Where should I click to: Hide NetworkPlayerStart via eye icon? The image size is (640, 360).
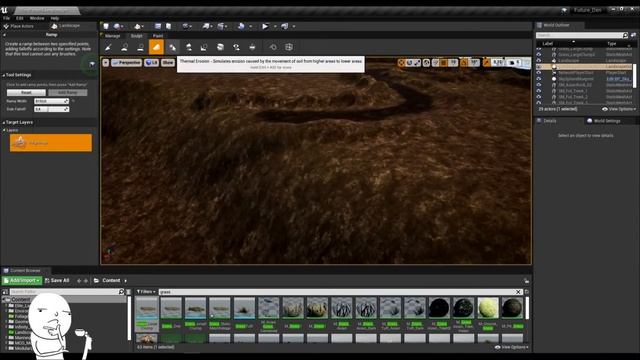(x=539, y=73)
